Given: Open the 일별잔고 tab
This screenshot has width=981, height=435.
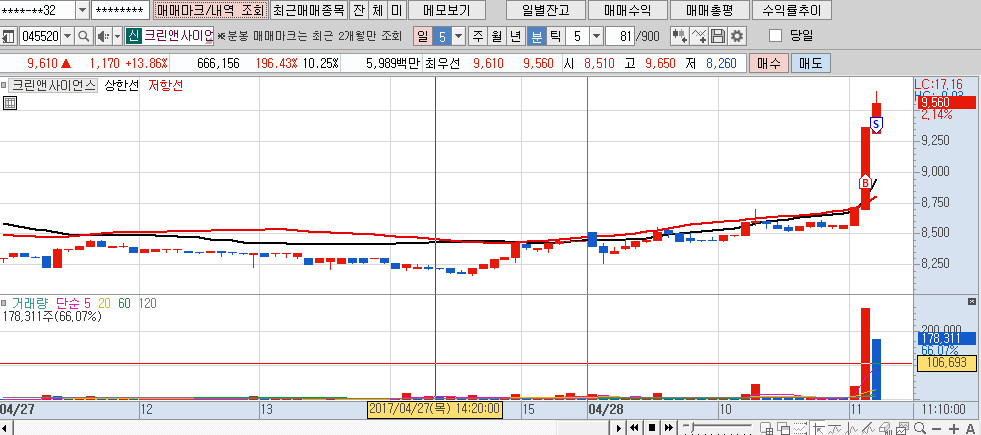Looking at the screenshot, I should point(537,10).
